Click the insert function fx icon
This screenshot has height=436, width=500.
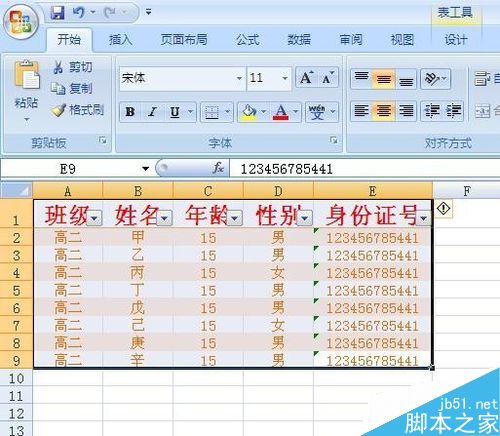pyautogui.click(x=218, y=168)
